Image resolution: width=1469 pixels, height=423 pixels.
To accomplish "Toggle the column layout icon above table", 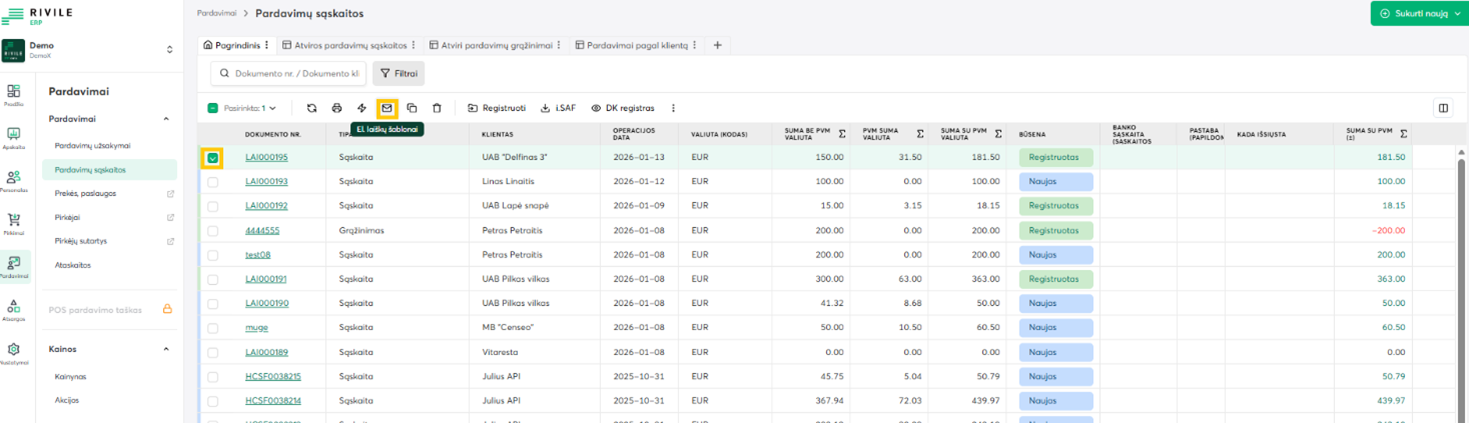I will point(1443,108).
